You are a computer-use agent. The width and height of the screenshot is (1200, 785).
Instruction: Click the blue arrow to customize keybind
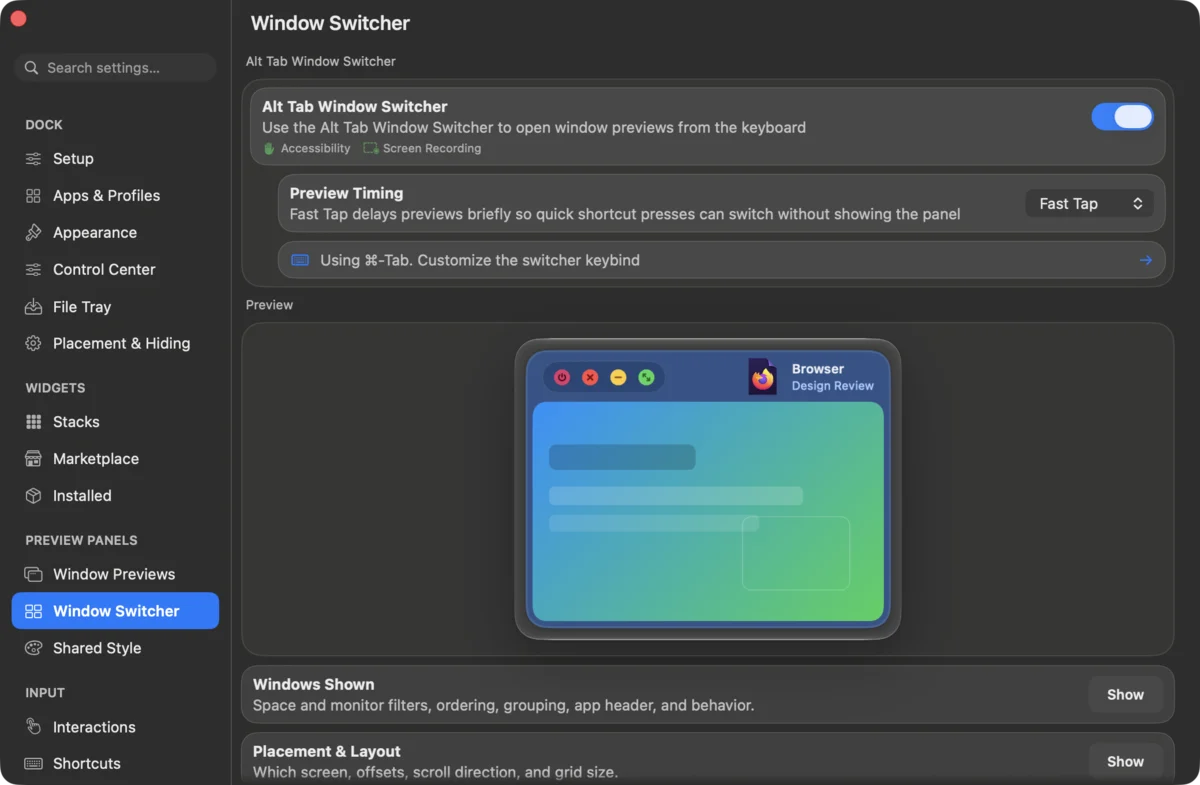coord(1145,260)
